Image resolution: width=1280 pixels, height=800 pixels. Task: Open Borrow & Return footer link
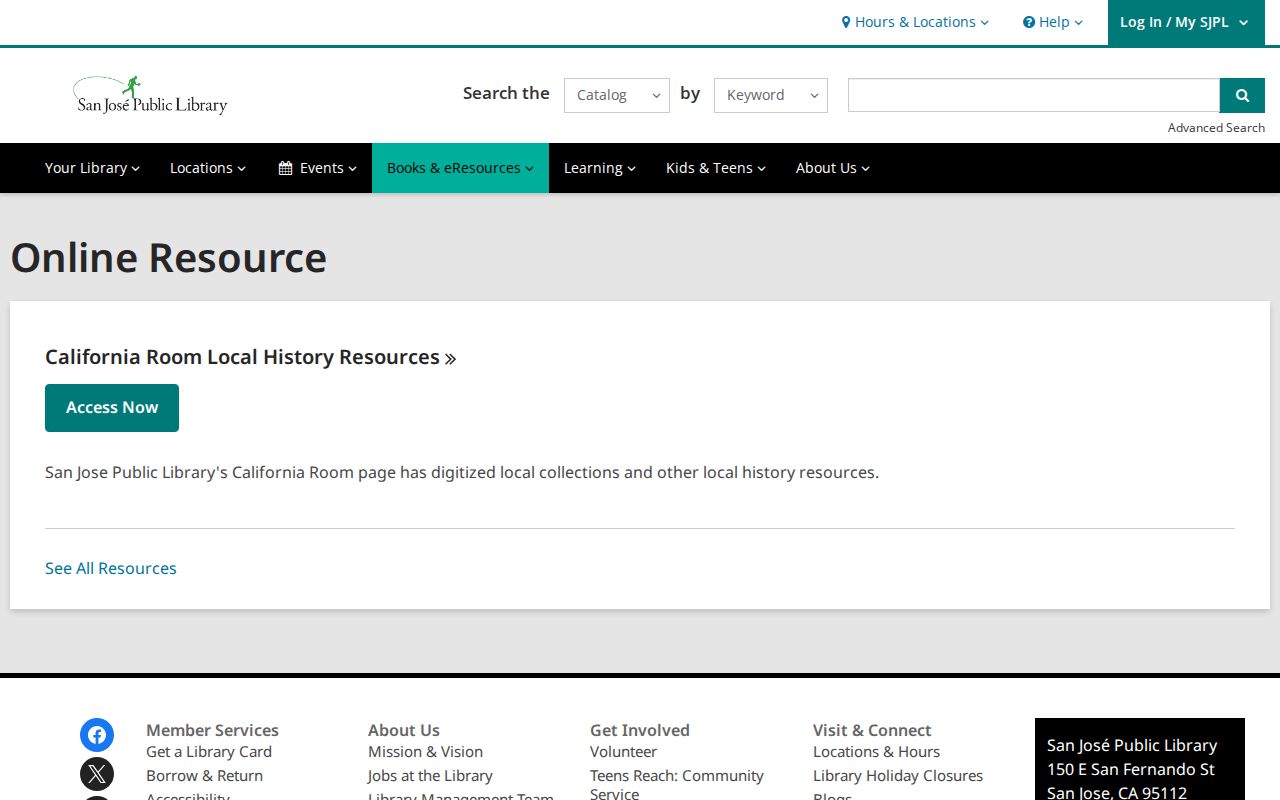pyautogui.click(x=204, y=776)
